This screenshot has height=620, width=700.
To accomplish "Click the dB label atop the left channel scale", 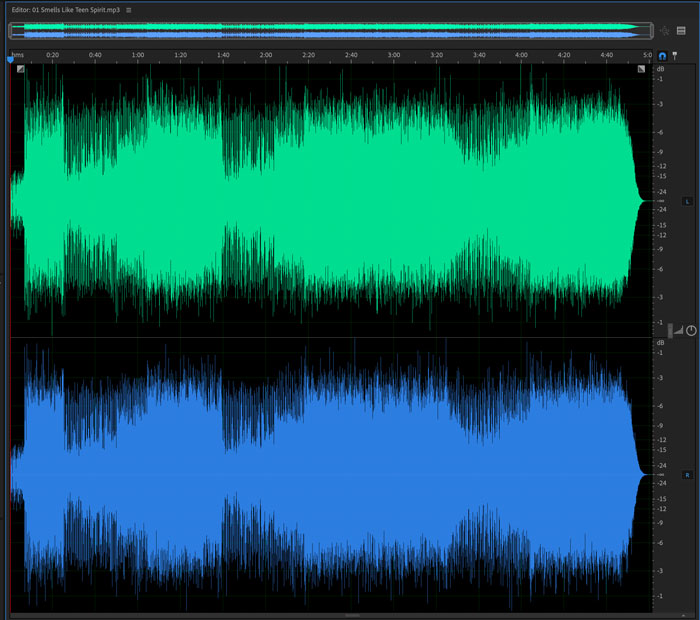I will point(660,69).
